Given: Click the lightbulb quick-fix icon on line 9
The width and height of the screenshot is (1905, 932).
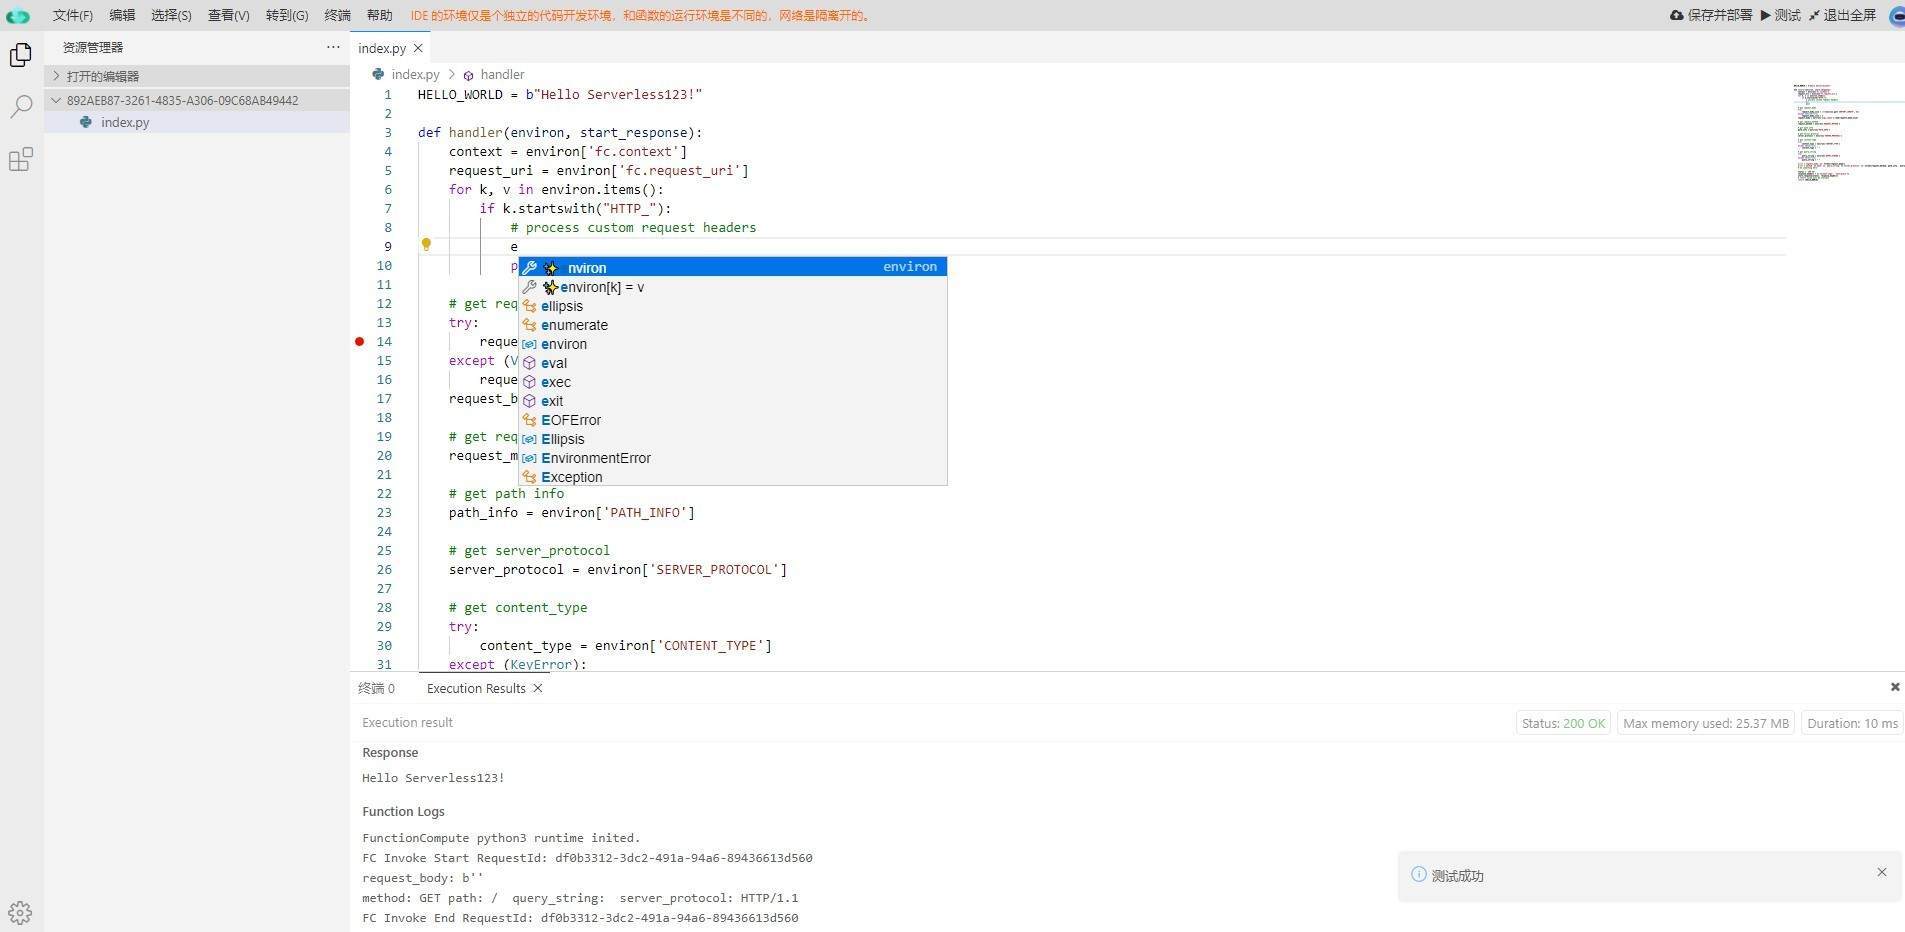Looking at the screenshot, I should pyautogui.click(x=426, y=245).
